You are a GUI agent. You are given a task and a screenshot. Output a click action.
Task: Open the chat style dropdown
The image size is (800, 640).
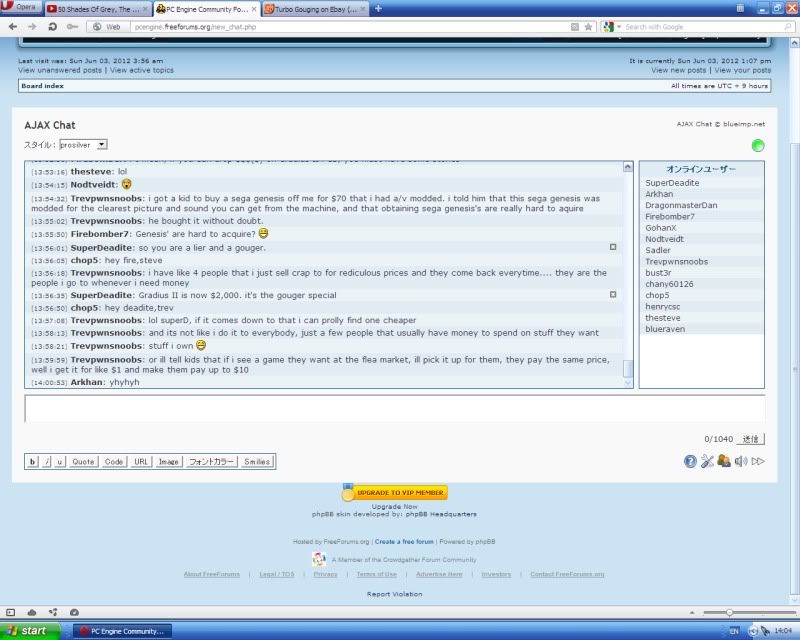[83, 145]
